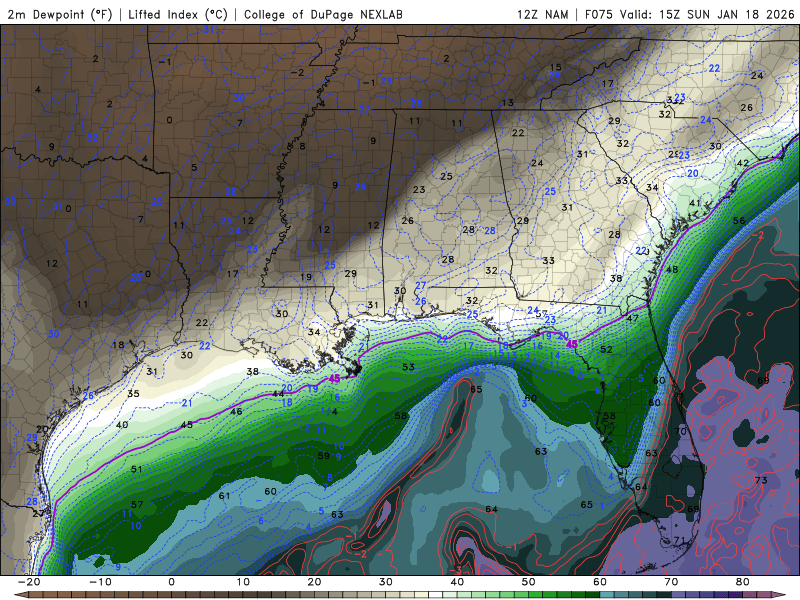Image resolution: width=800 pixels, height=600 pixels.
Task: Click the dewpoint value 51 off the Texas coast
Action: [136, 469]
